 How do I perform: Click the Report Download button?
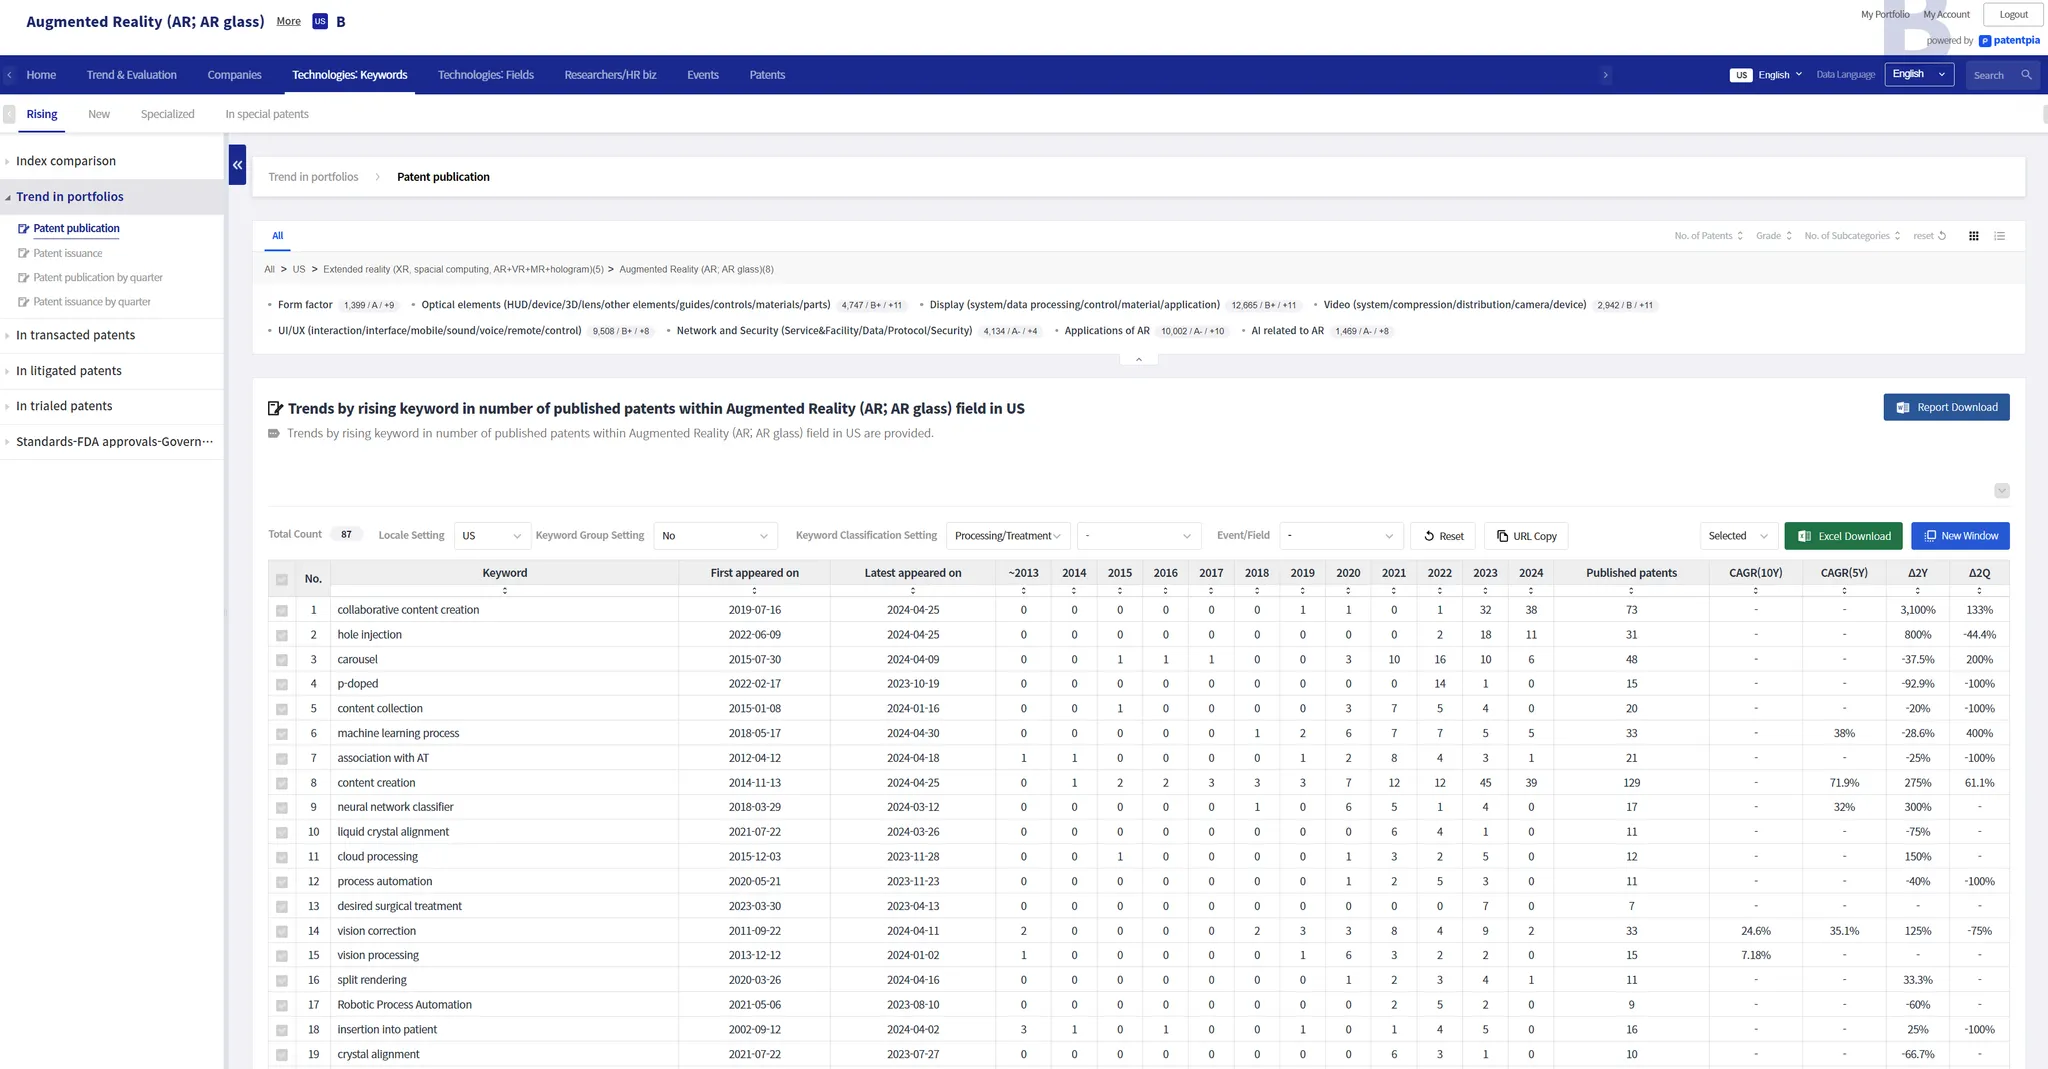pyautogui.click(x=1946, y=407)
